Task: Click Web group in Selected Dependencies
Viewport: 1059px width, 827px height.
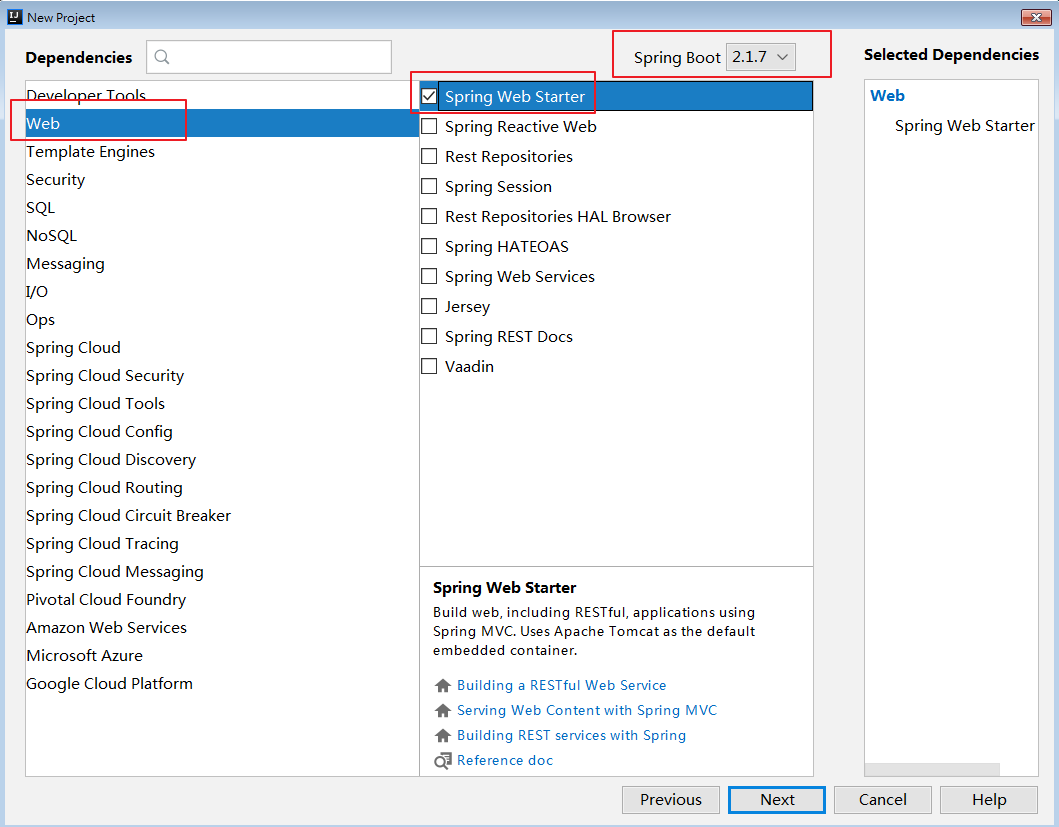Action: [x=887, y=96]
